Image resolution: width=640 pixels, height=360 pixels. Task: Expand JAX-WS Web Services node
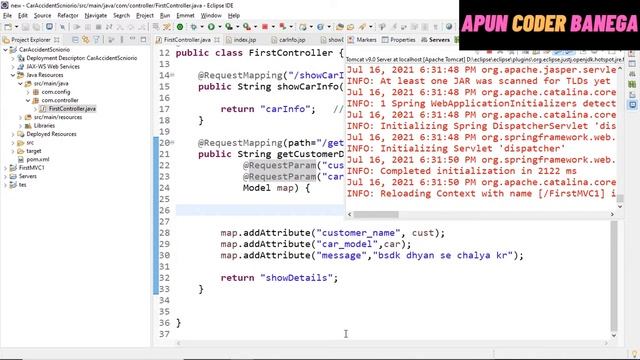[13, 67]
